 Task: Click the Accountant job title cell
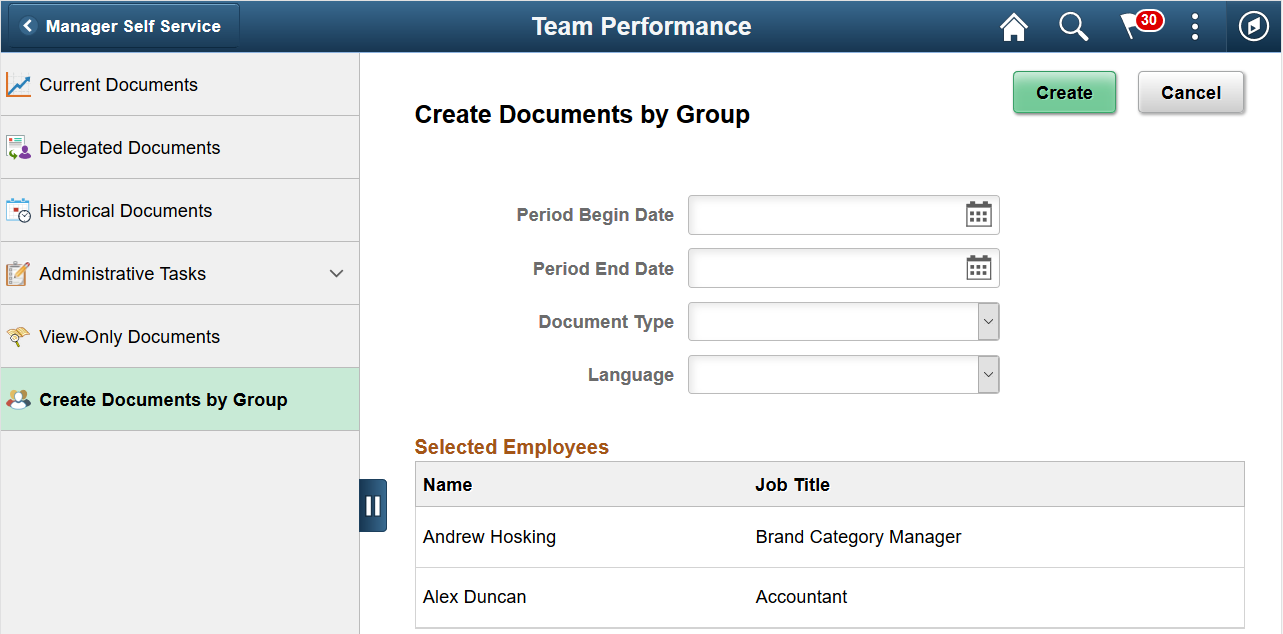point(802,597)
